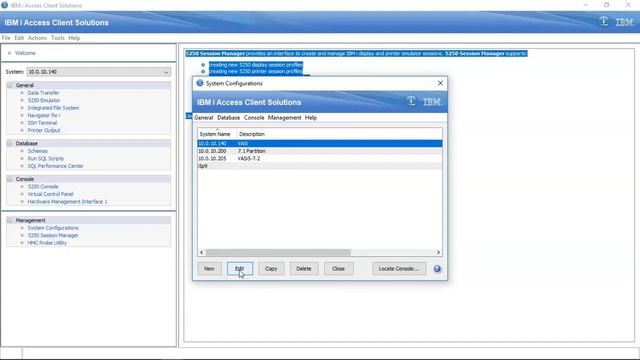Open the Schemas link
Screen dimensions: 640x360
tap(38, 151)
